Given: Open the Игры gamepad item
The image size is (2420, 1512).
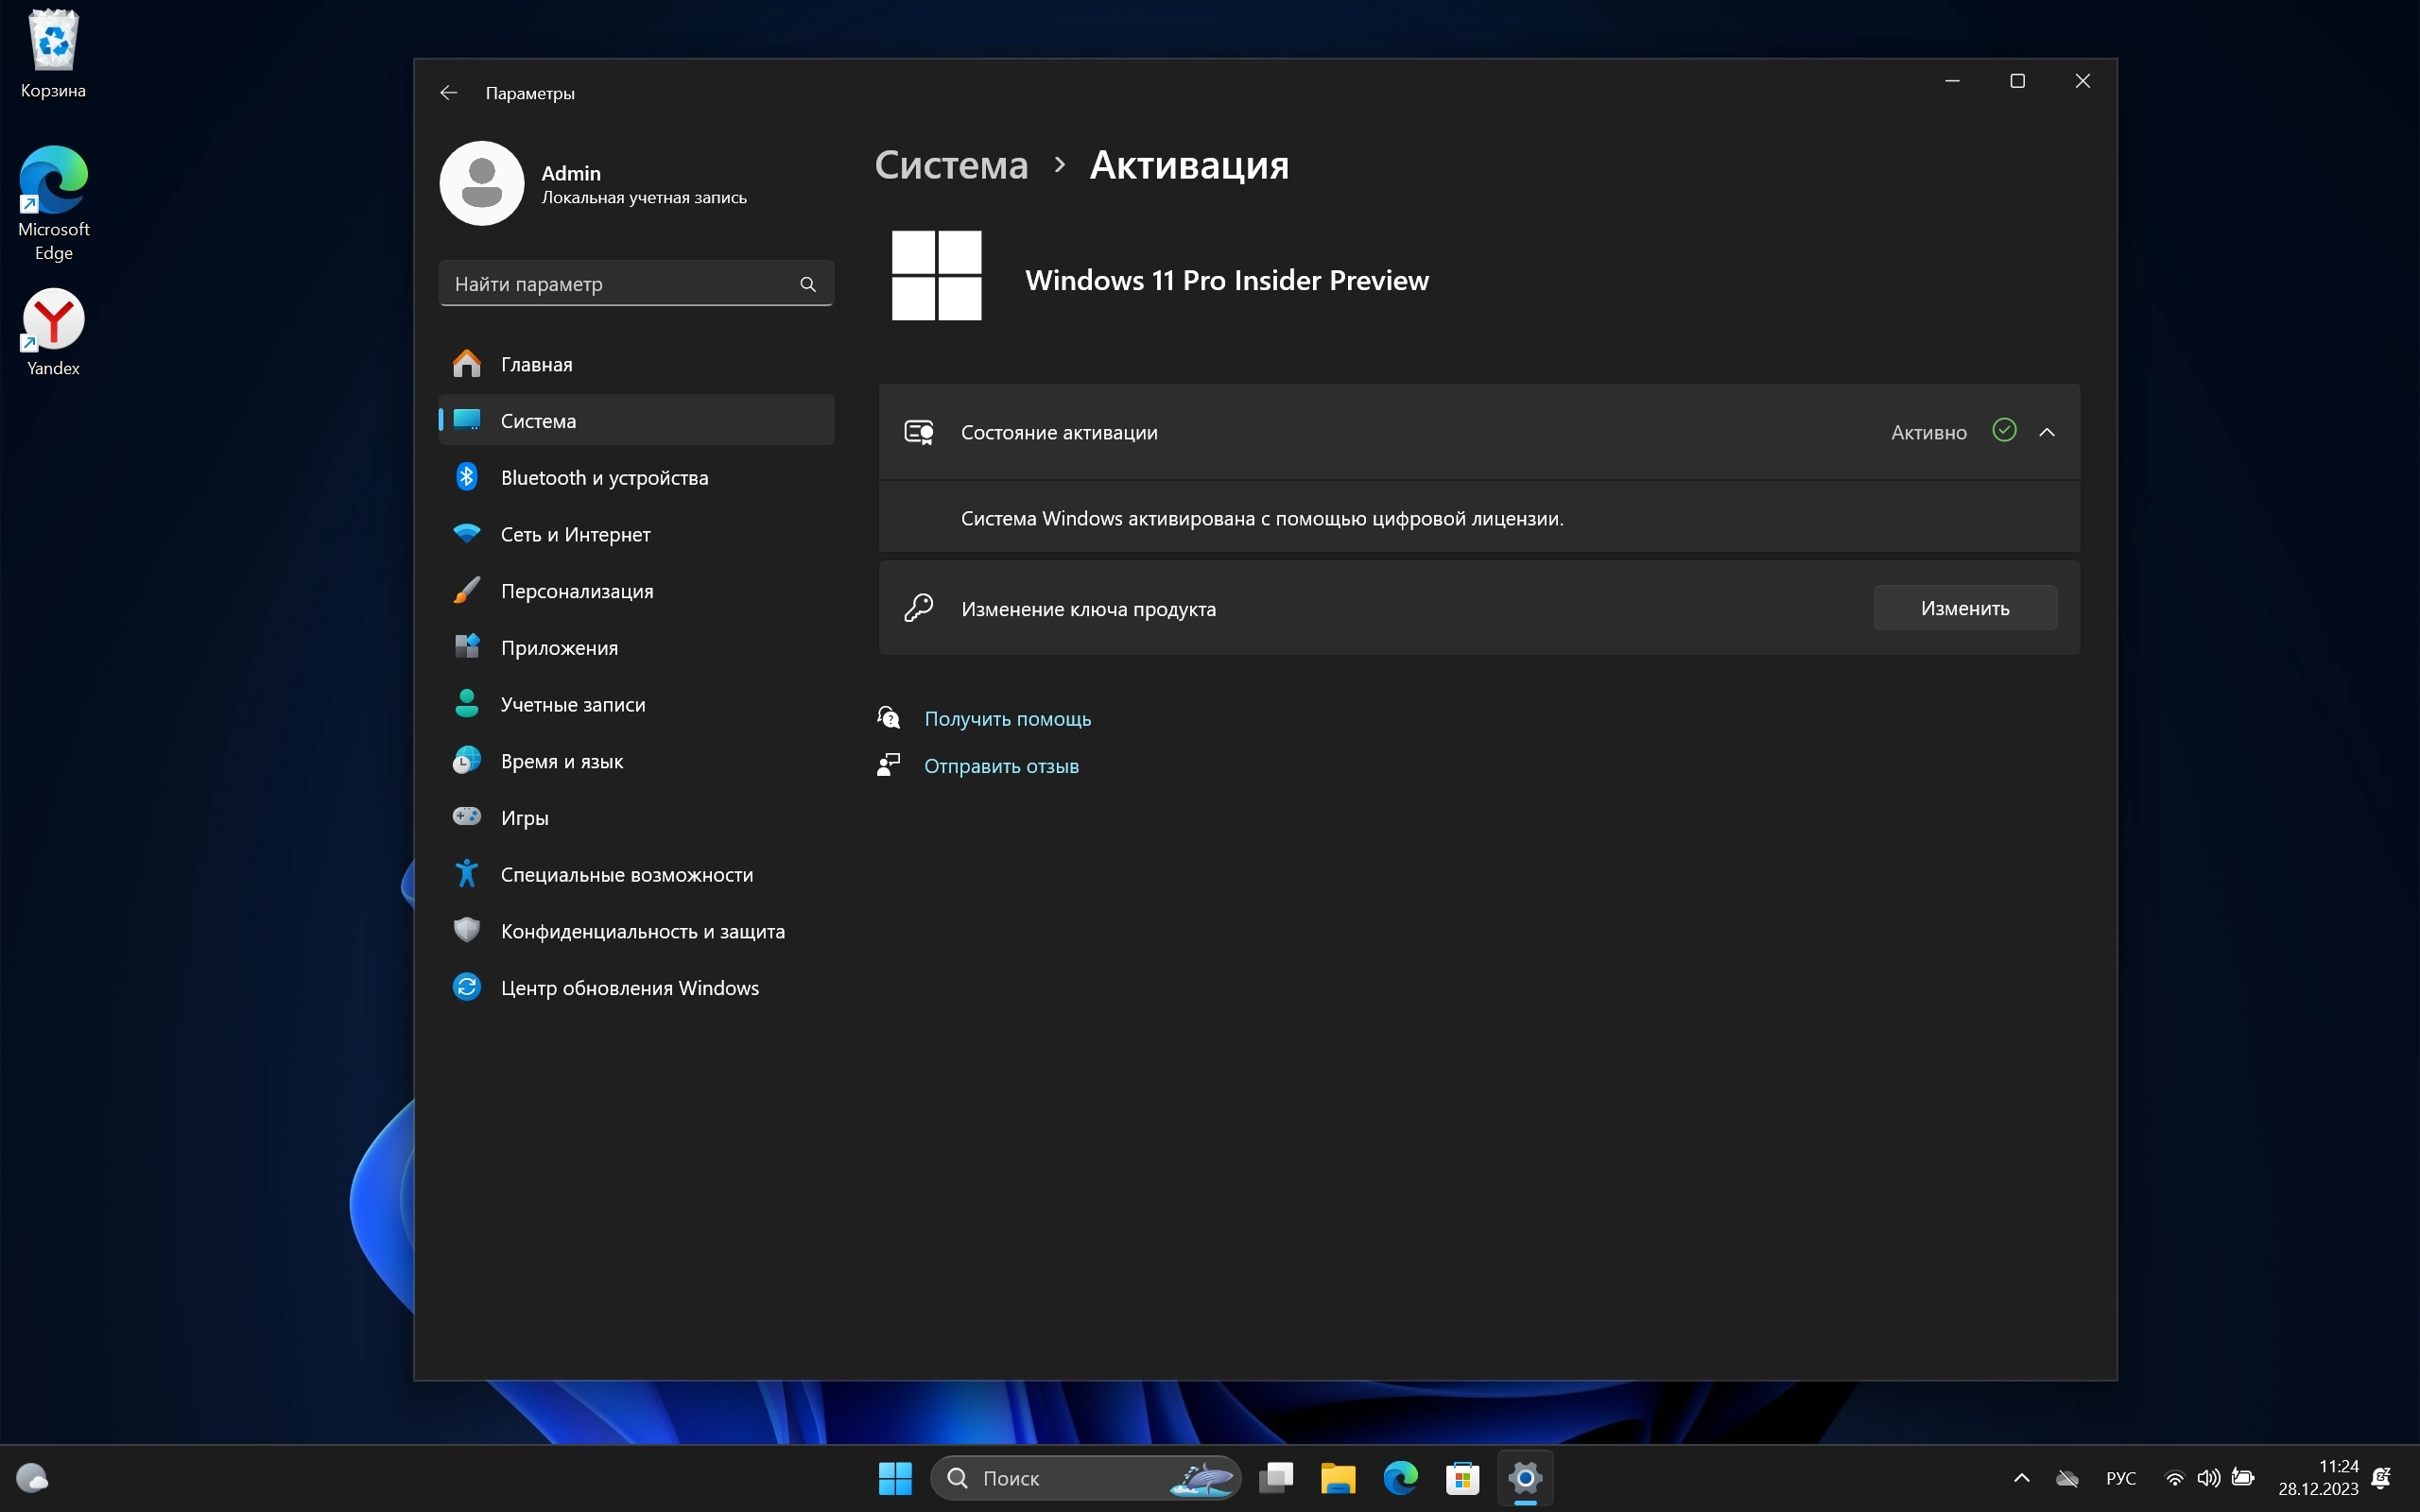Looking at the screenshot, I should tap(524, 818).
